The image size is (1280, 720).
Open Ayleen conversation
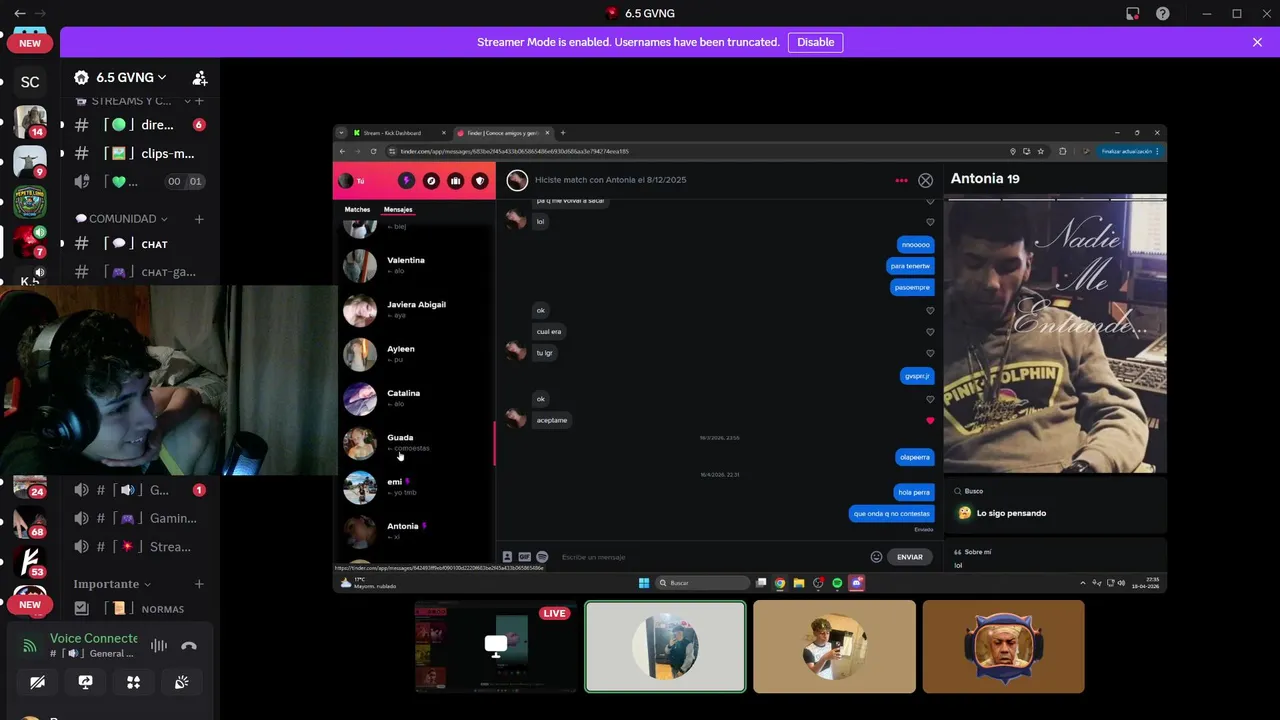click(x=414, y=354)
